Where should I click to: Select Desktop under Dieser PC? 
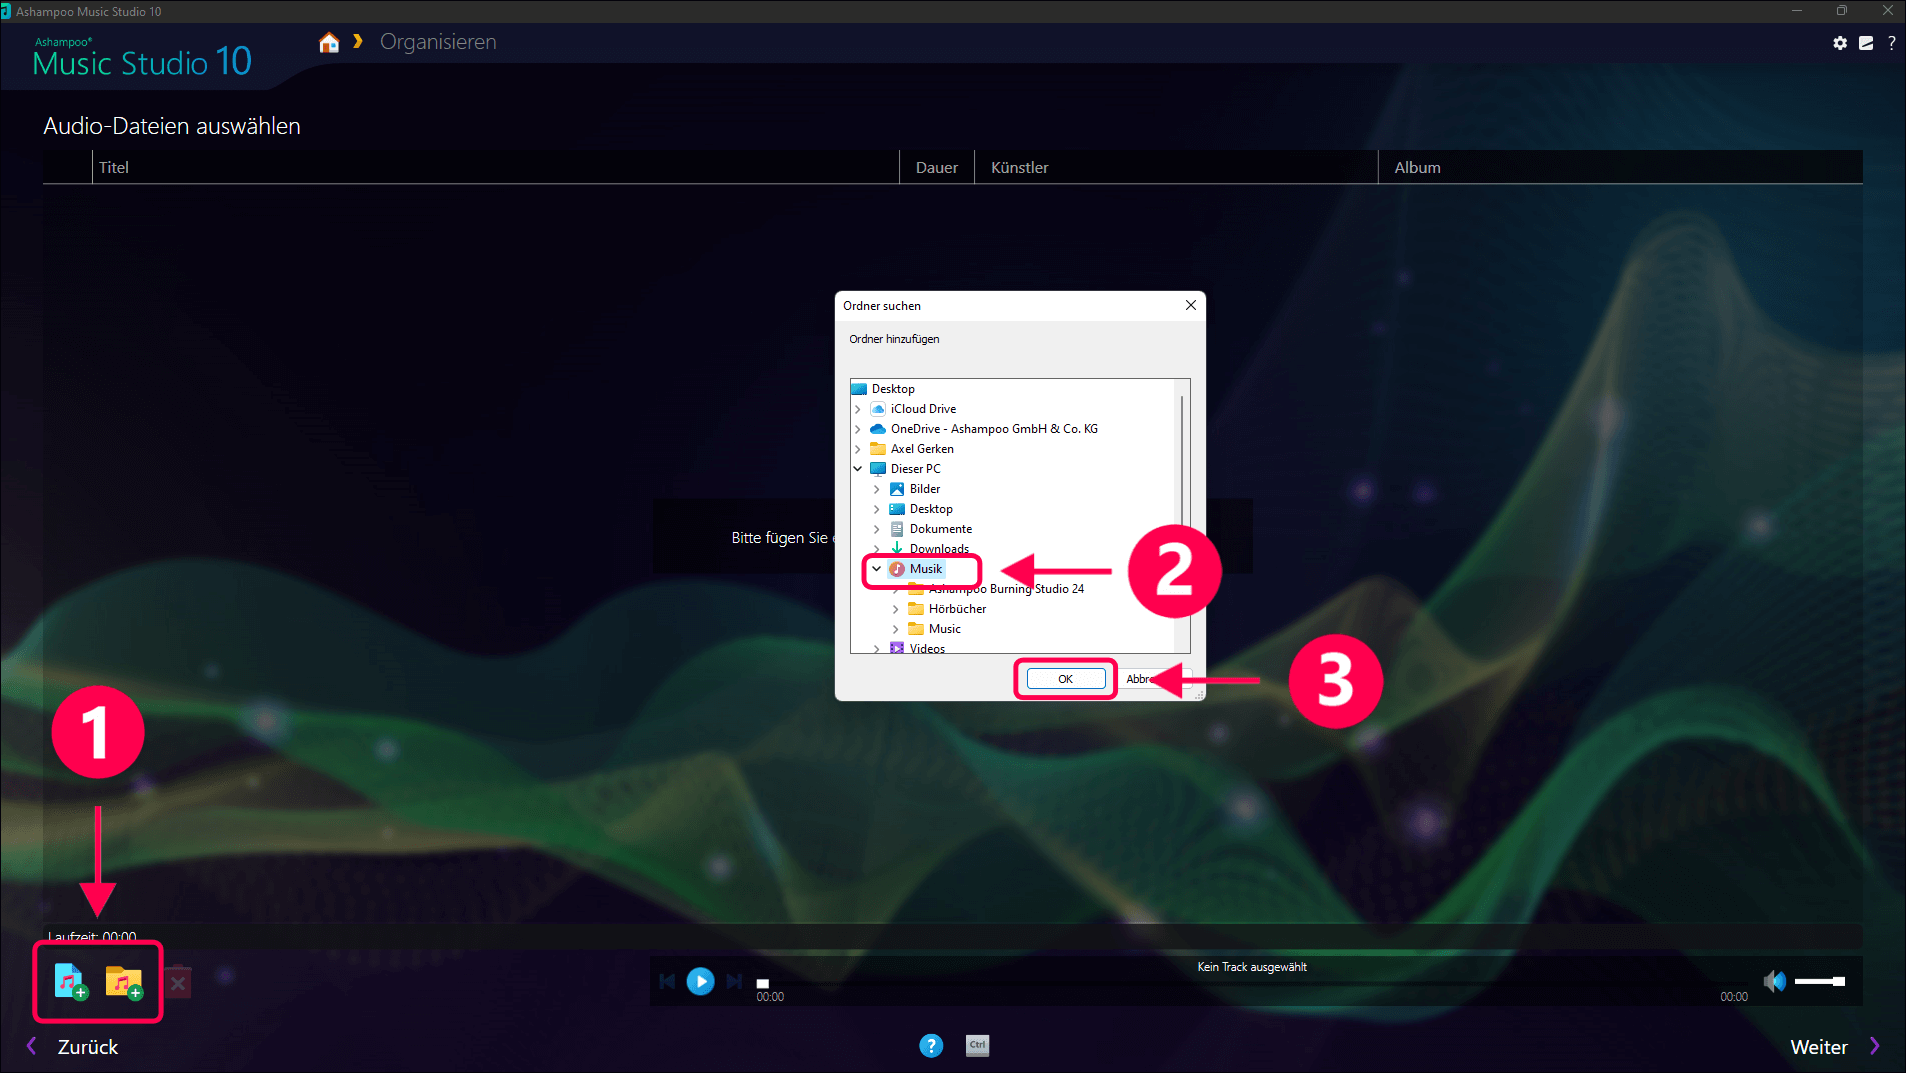click(931, 509)
